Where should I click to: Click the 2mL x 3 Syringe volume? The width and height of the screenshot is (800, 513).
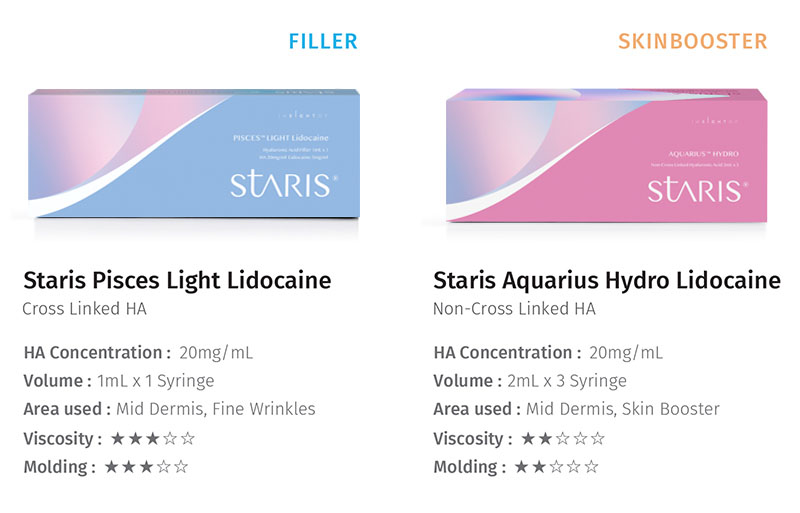click(567, 381)
